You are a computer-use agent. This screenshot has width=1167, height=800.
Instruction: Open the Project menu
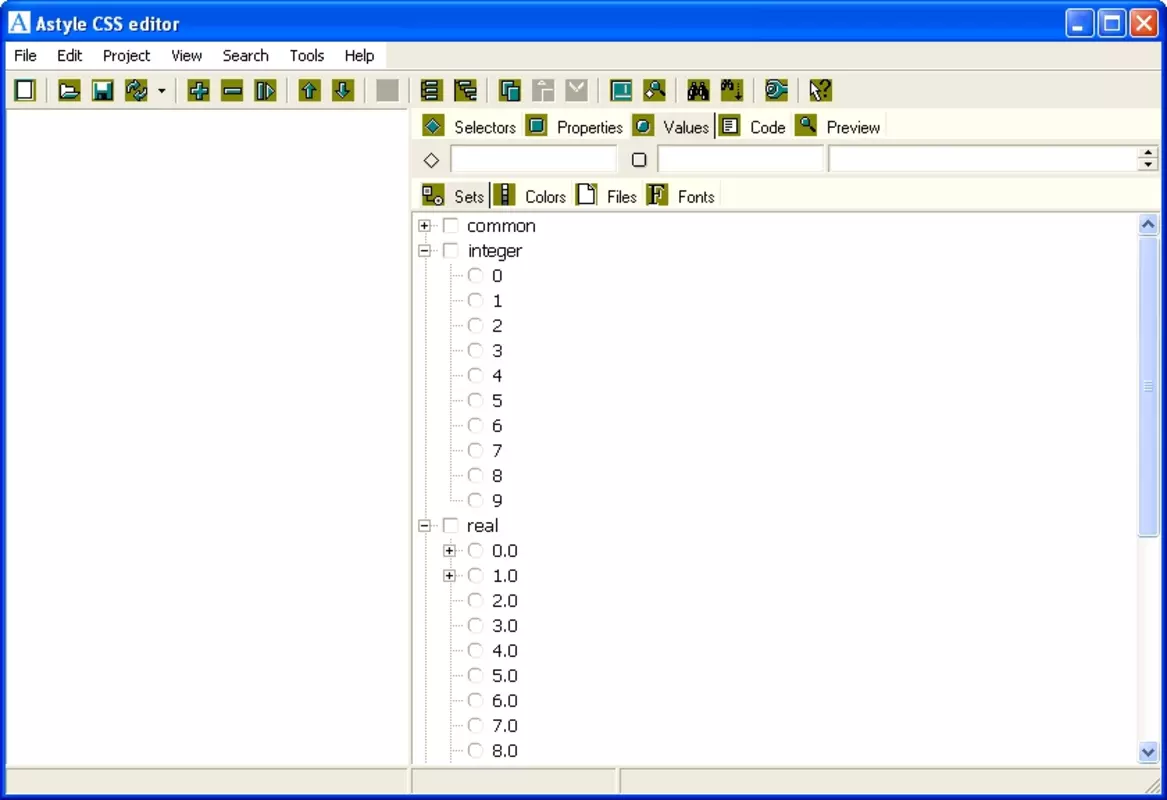coord(127,56)
